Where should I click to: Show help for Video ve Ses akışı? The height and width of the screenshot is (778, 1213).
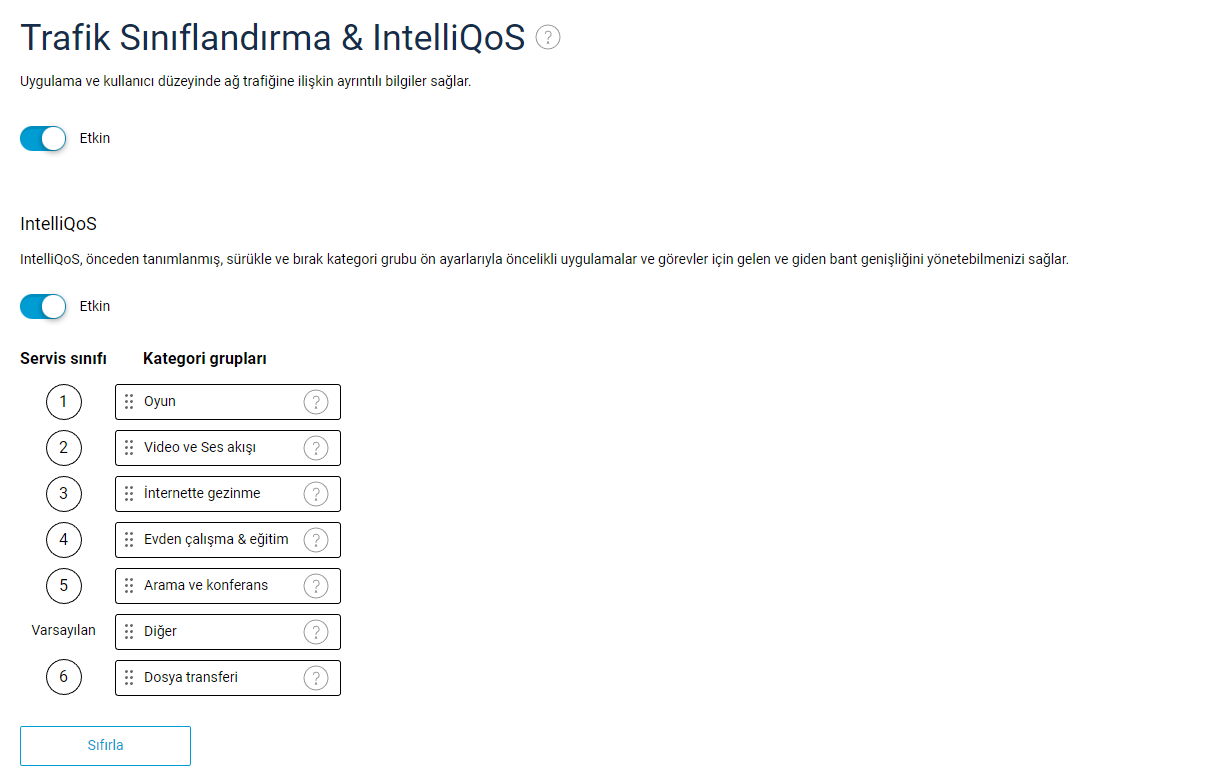point(315,448)
